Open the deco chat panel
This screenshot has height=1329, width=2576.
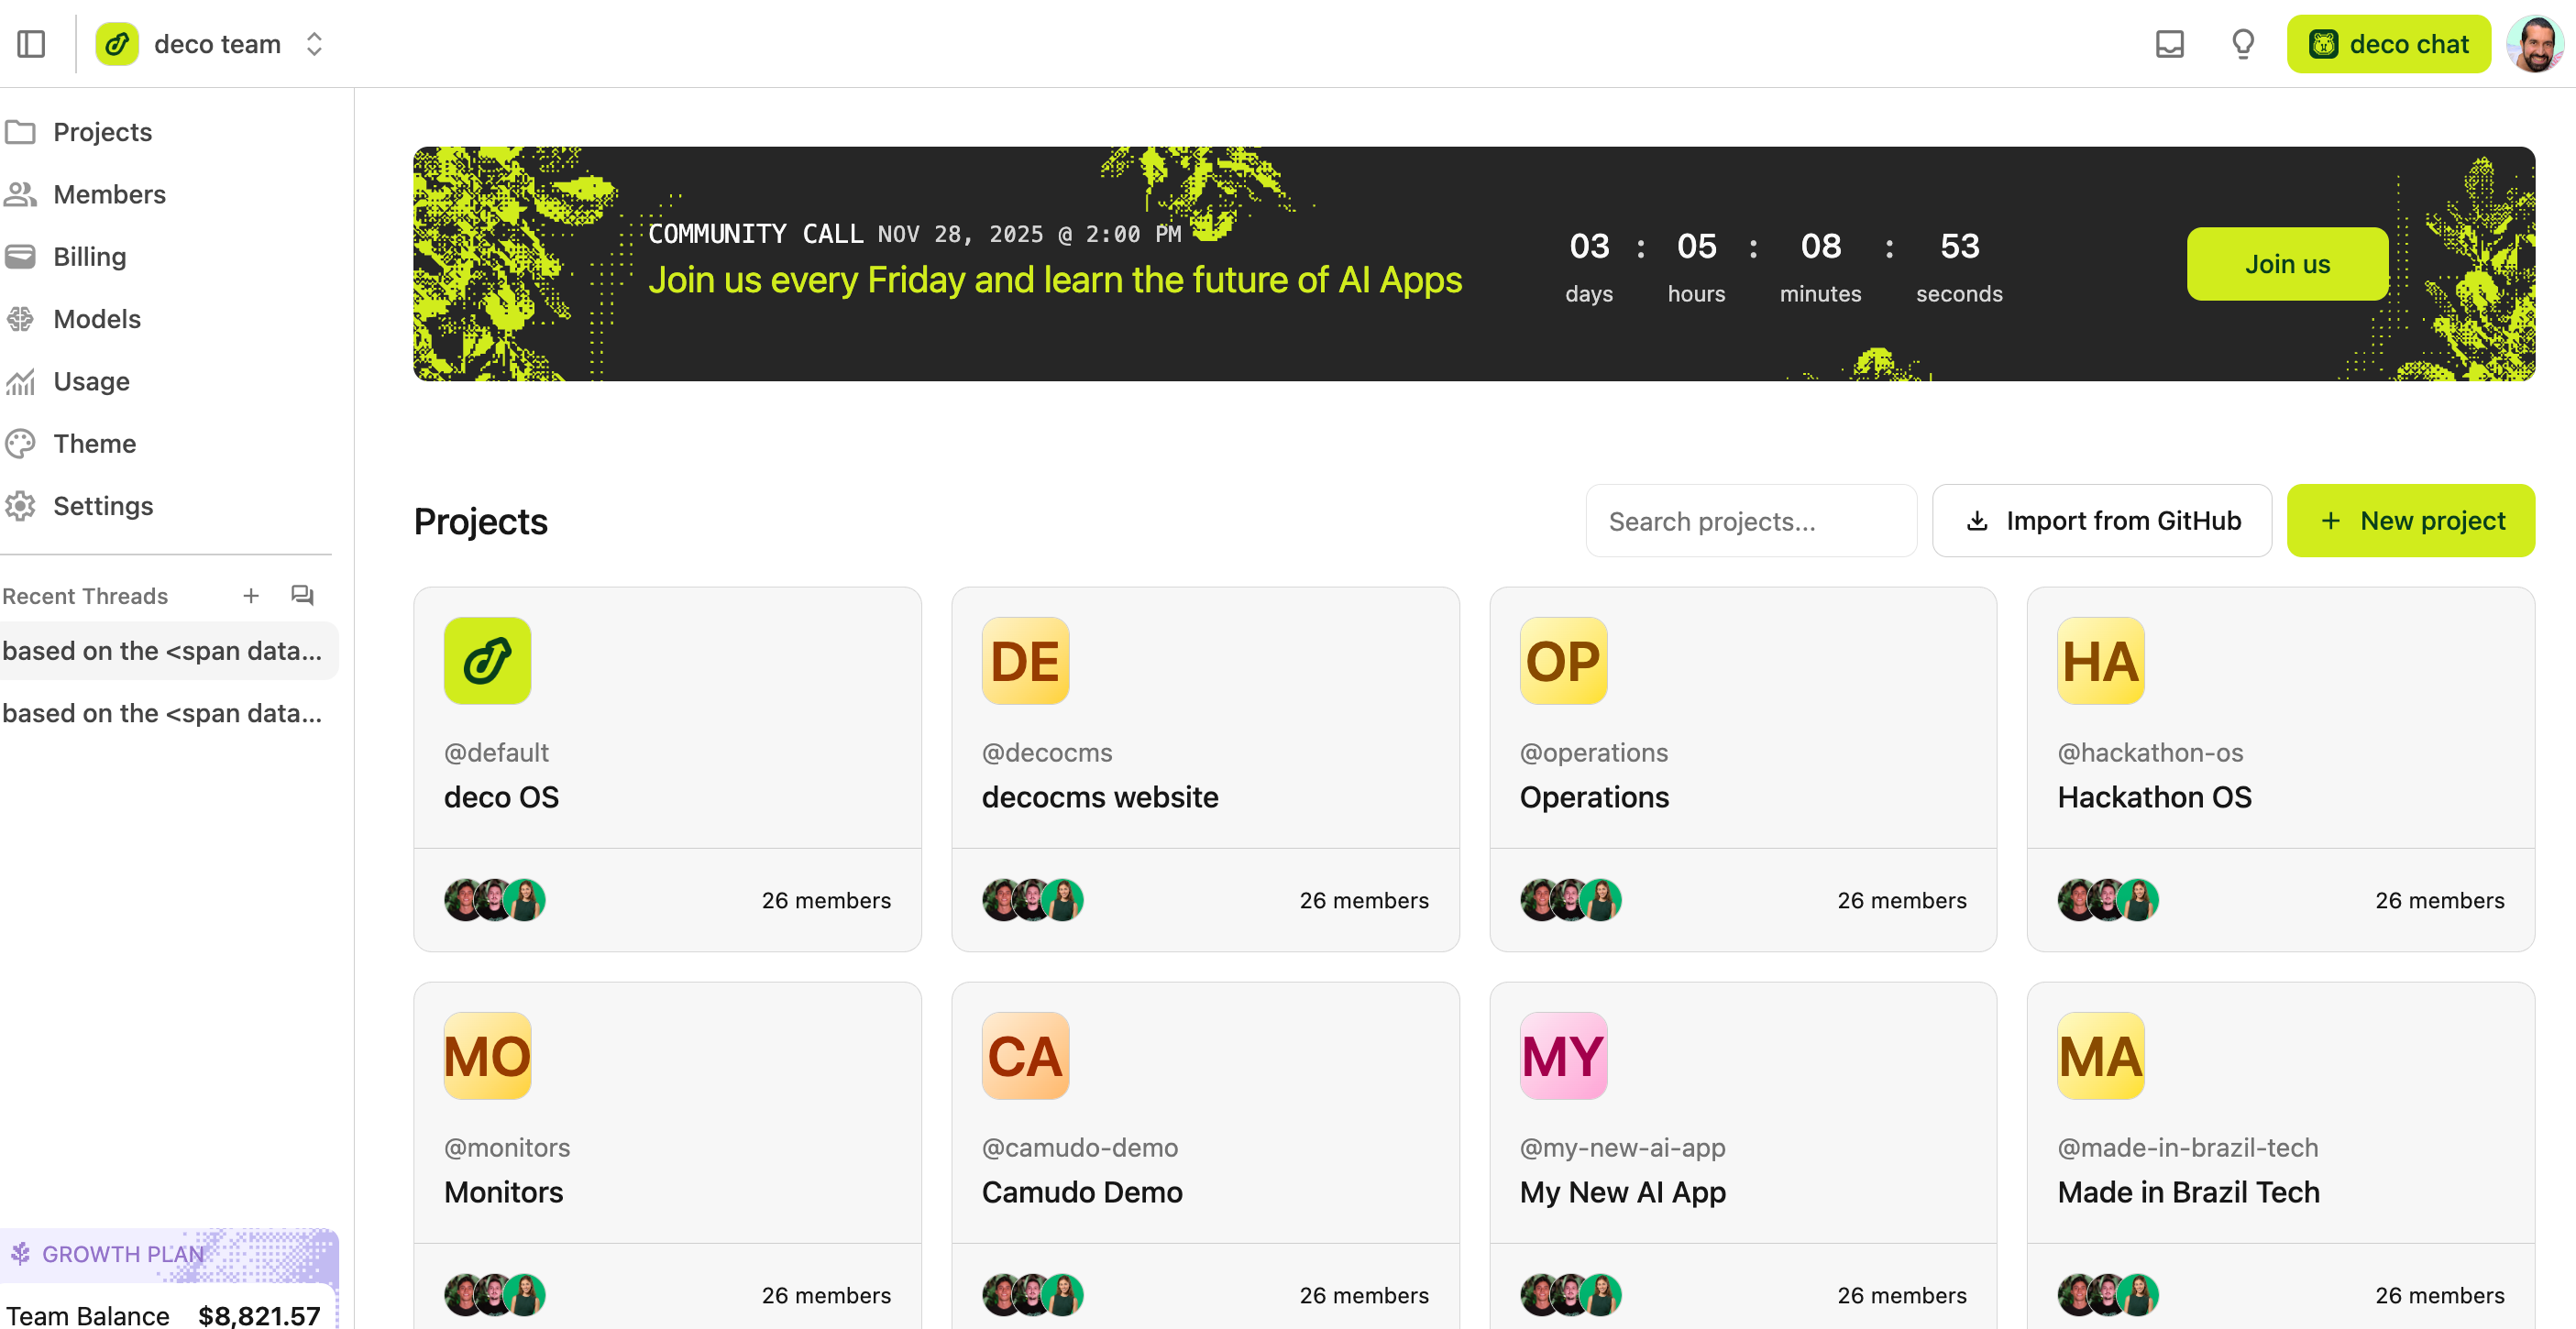[x=2388, y=44]
